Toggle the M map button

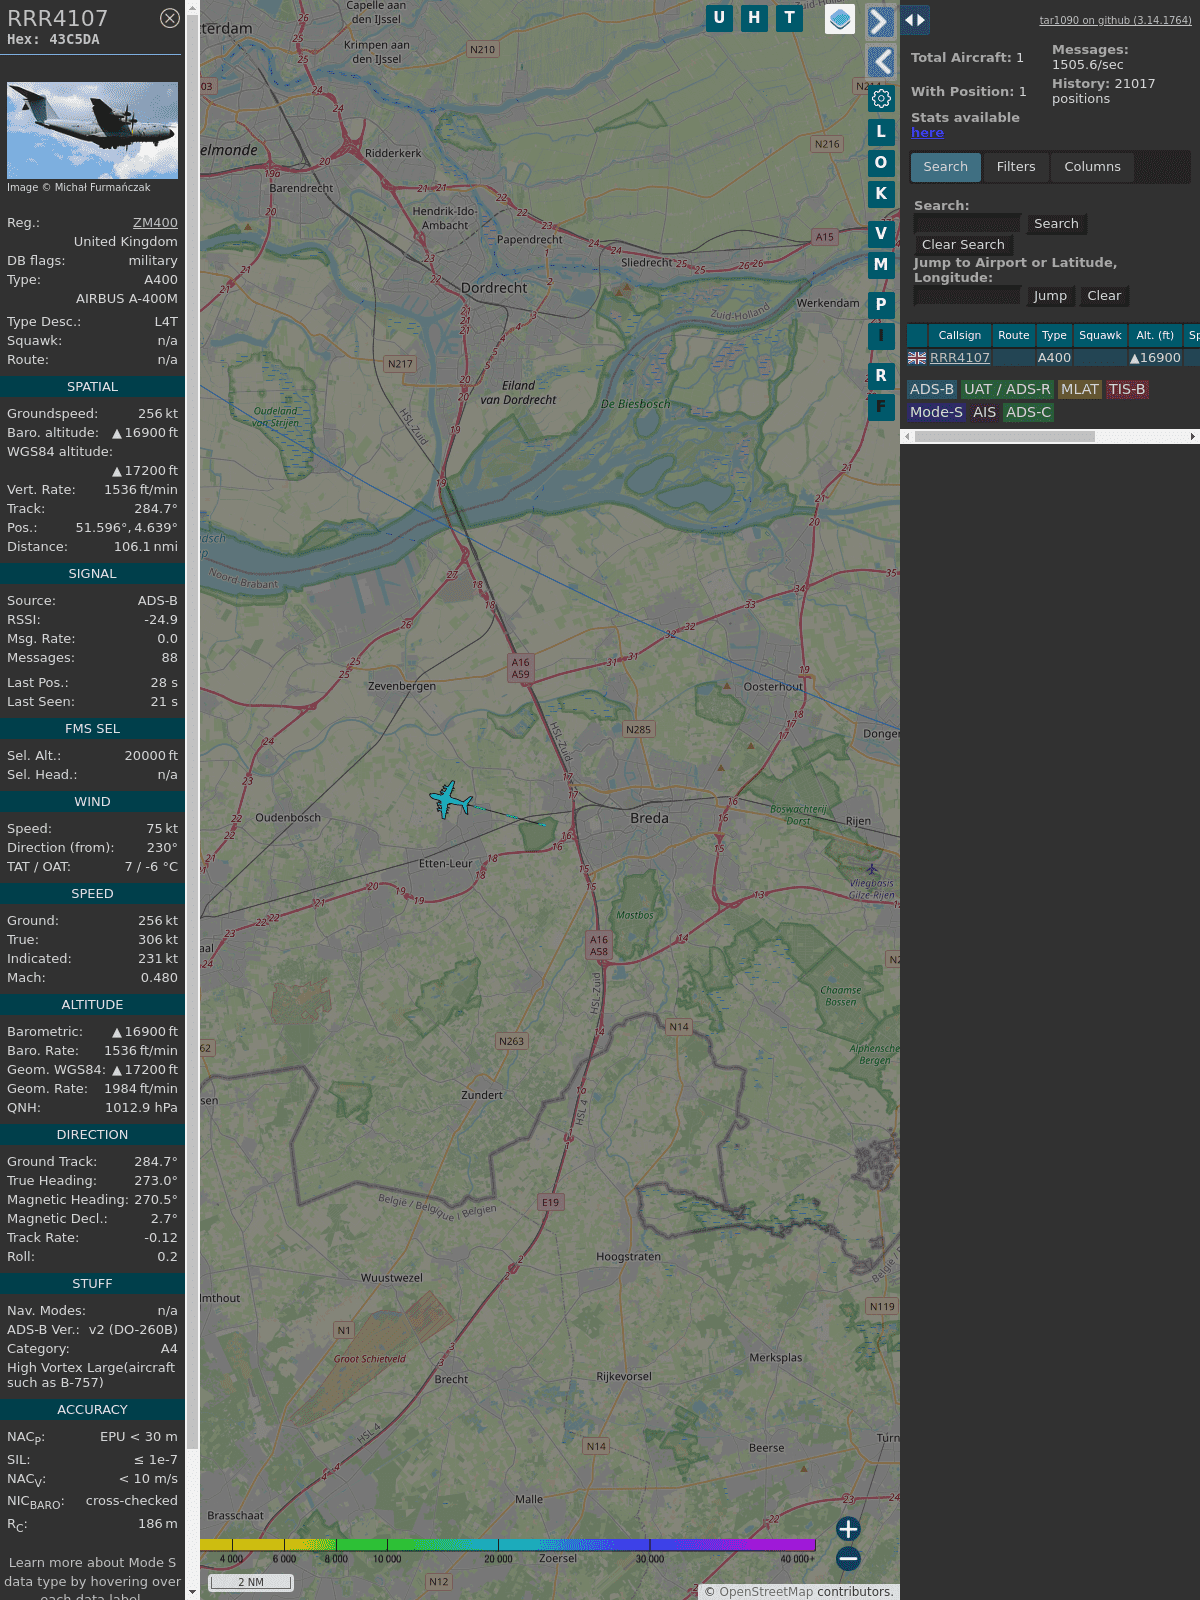[x=881, y=265]
